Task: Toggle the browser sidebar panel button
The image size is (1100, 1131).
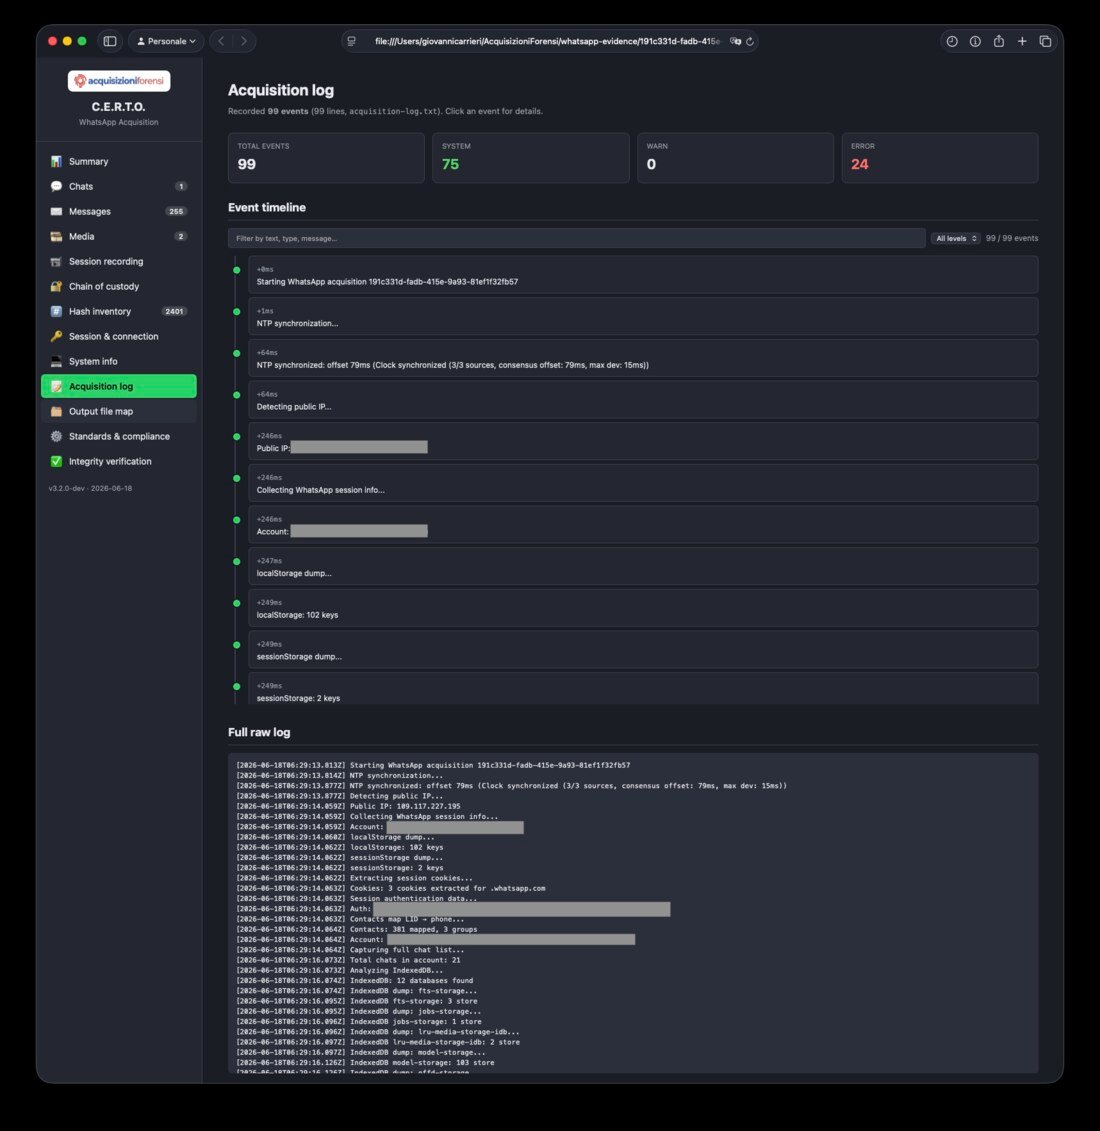Action: tap(110, 41)
